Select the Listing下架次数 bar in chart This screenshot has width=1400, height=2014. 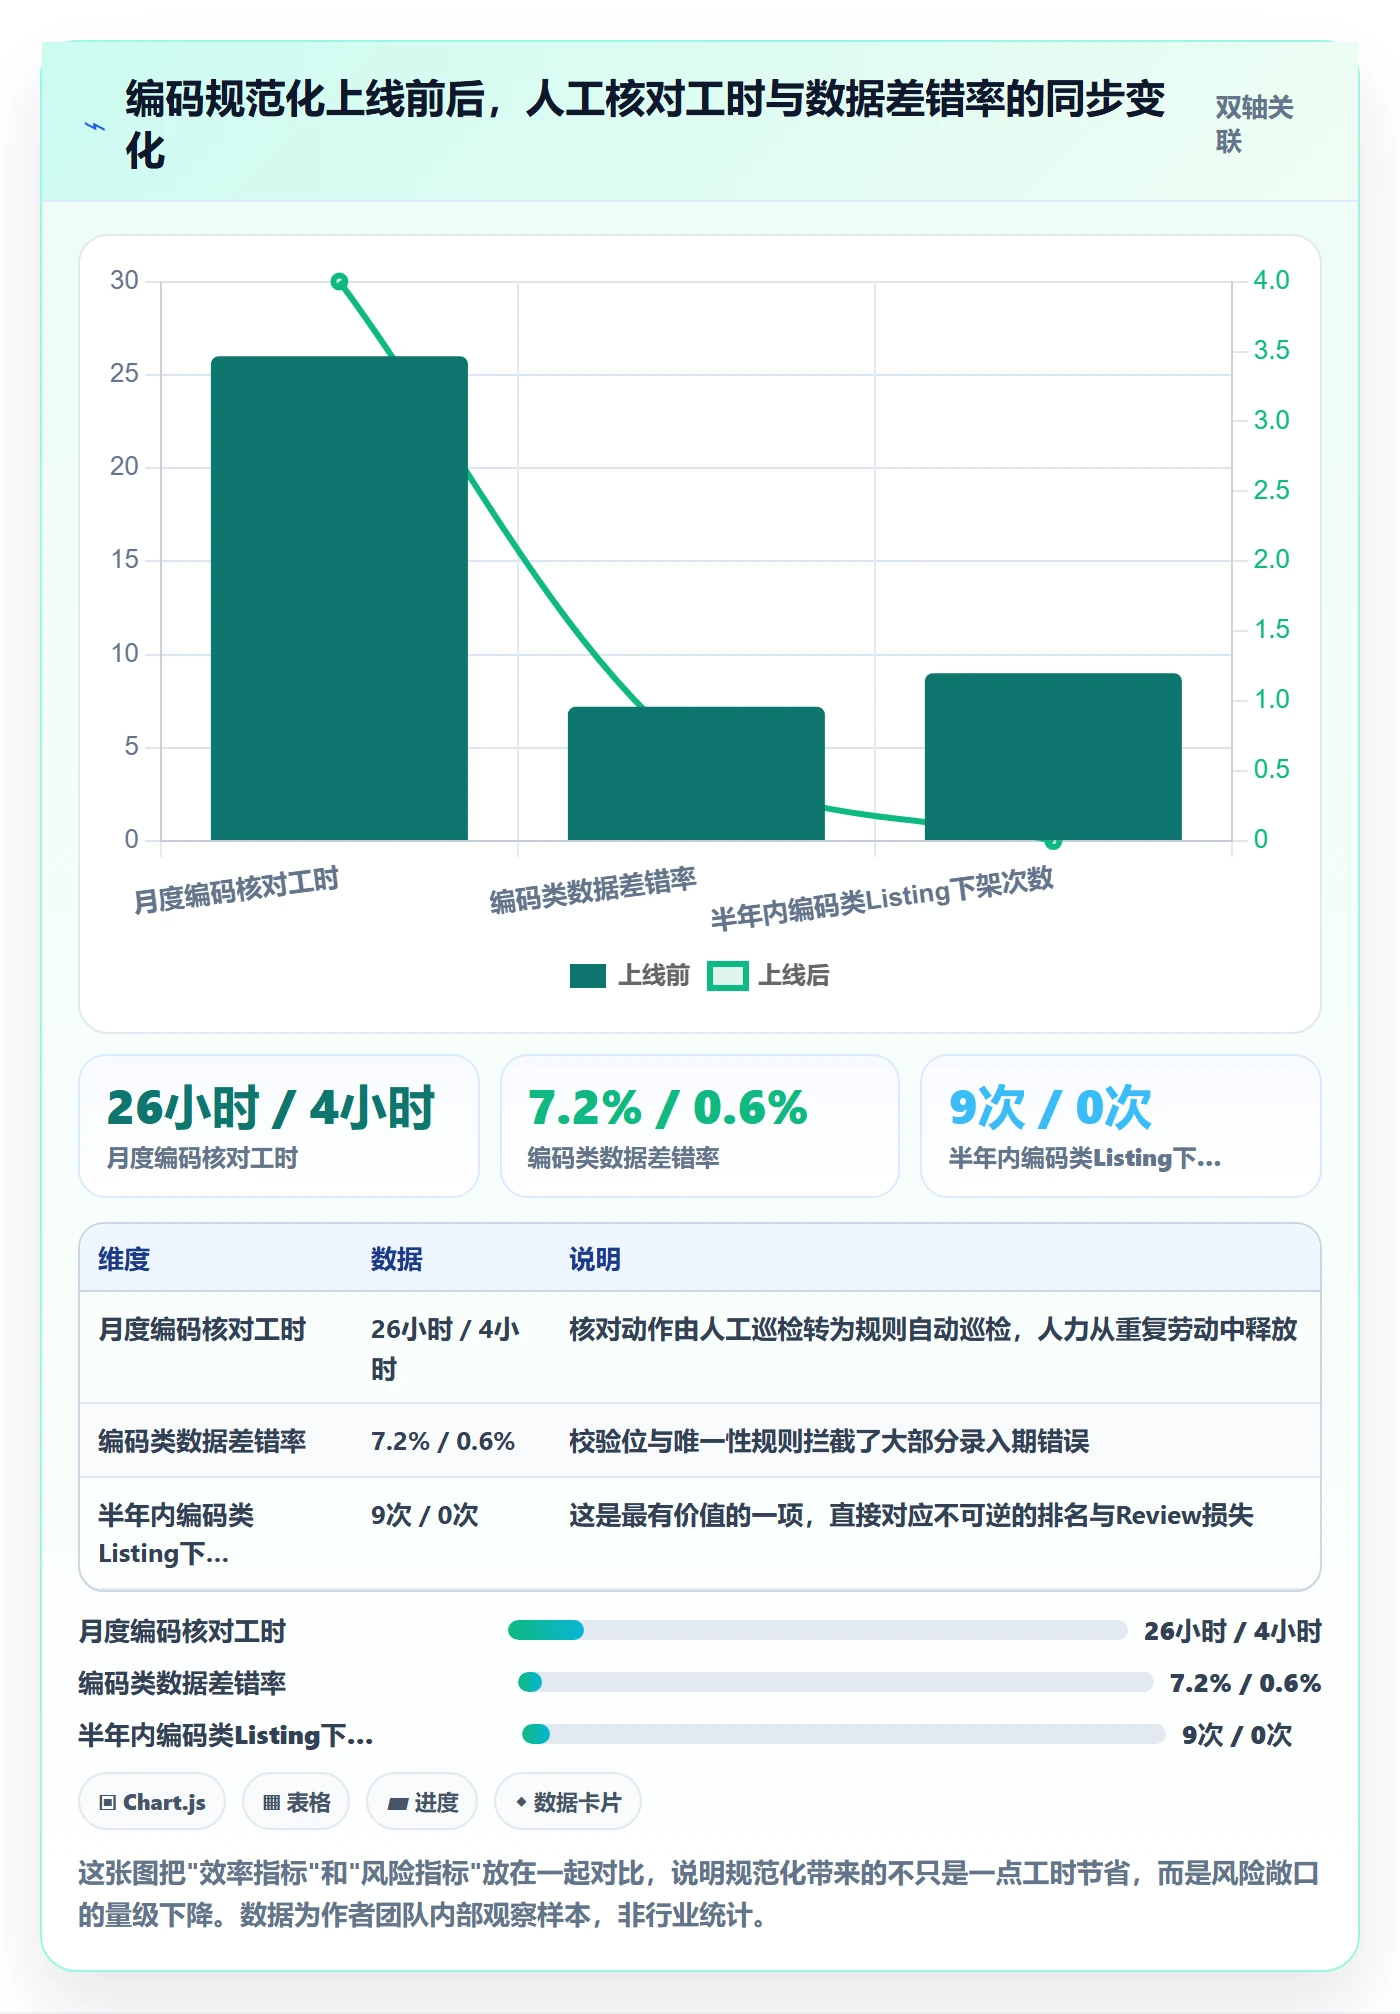point(1053,756)
